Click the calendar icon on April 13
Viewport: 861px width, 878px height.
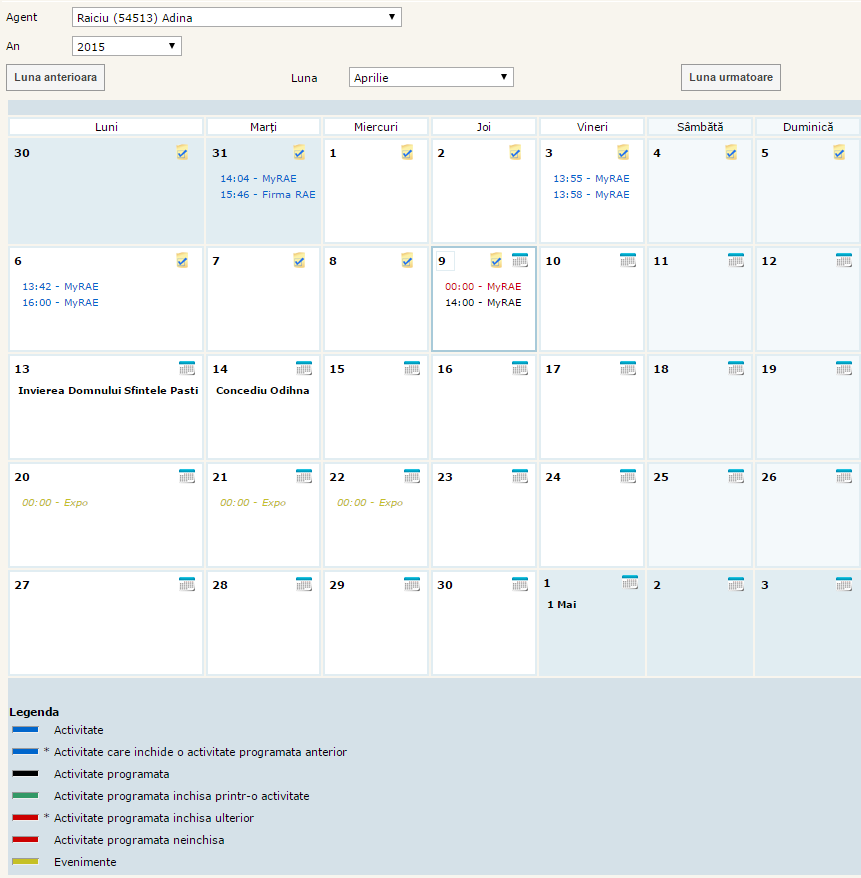coord(187,368)
